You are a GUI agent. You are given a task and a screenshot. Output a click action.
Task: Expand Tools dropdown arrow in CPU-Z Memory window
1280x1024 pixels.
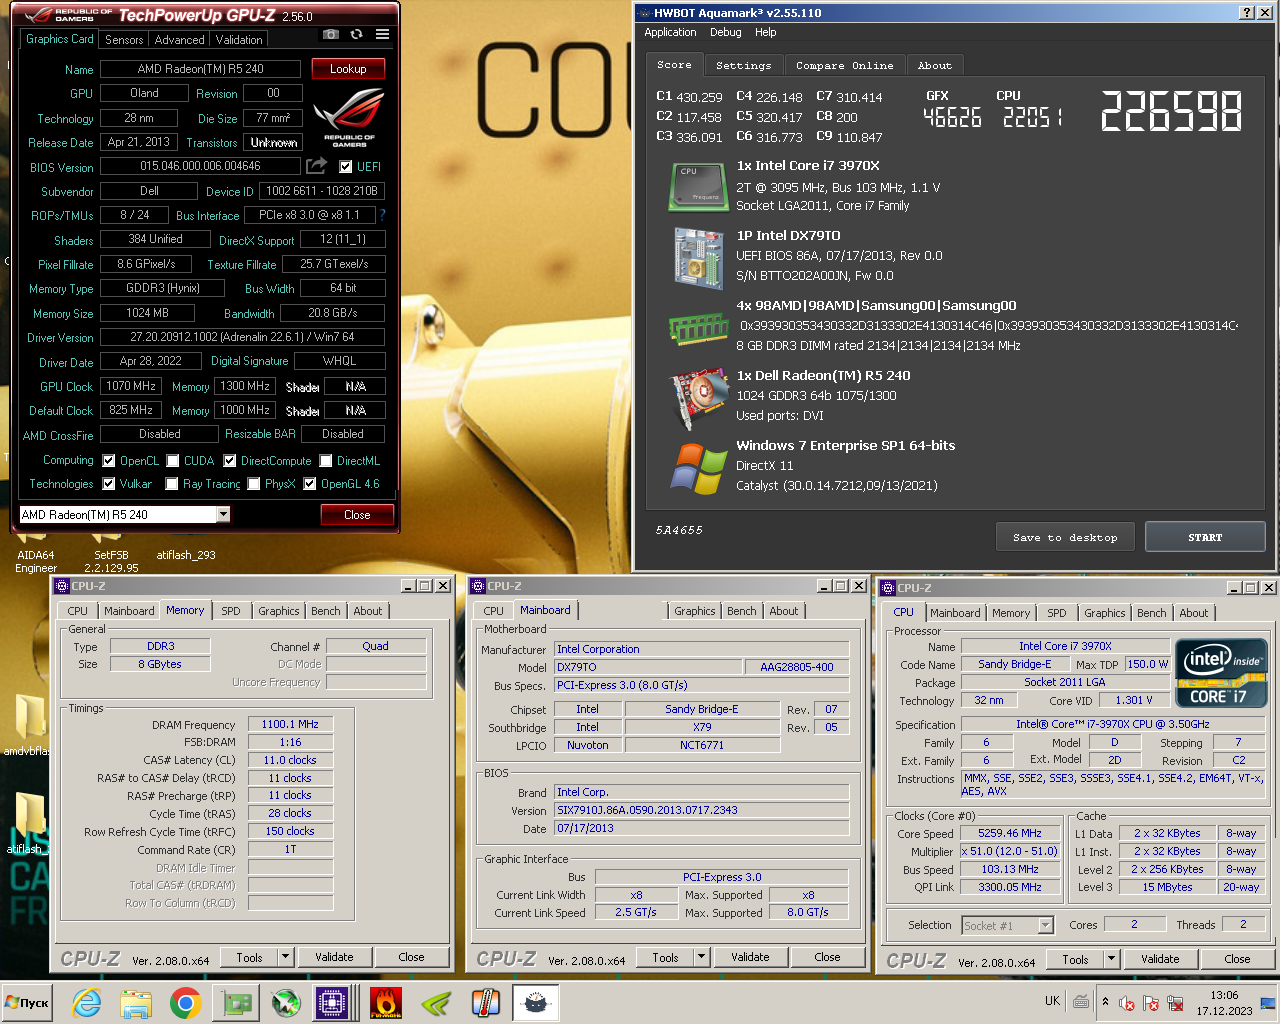tap(285, 957)
